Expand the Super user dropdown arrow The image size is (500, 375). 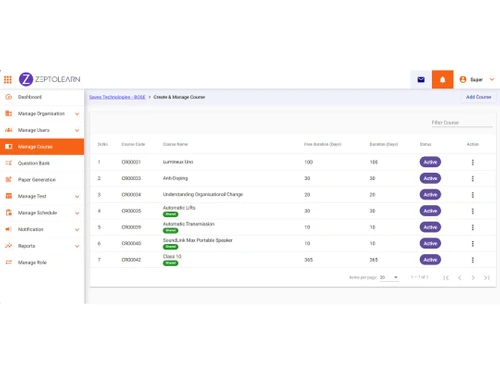pyautogui.click(x=492, y=79)
